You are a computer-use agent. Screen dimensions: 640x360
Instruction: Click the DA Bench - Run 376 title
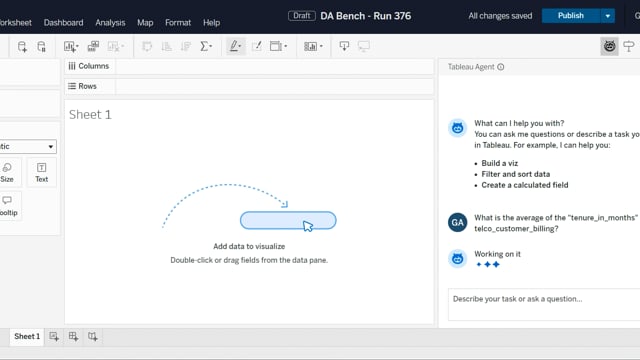click(366, 16)
